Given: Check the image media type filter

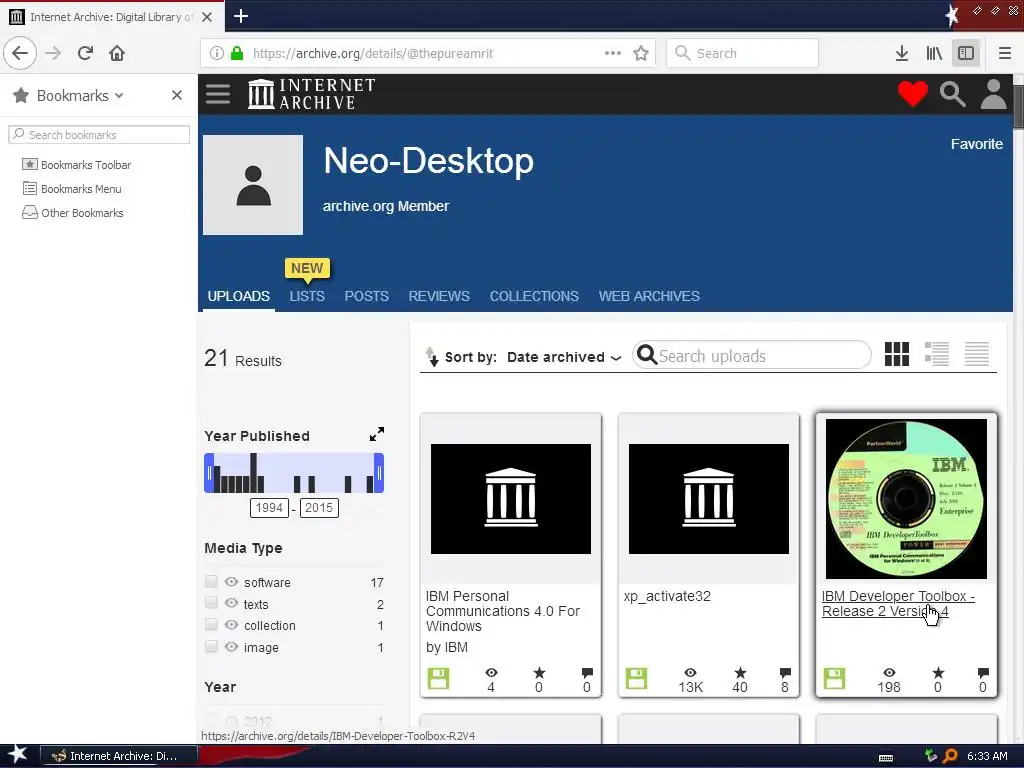Looking at the screenshot, I should (x=211, y=647).
